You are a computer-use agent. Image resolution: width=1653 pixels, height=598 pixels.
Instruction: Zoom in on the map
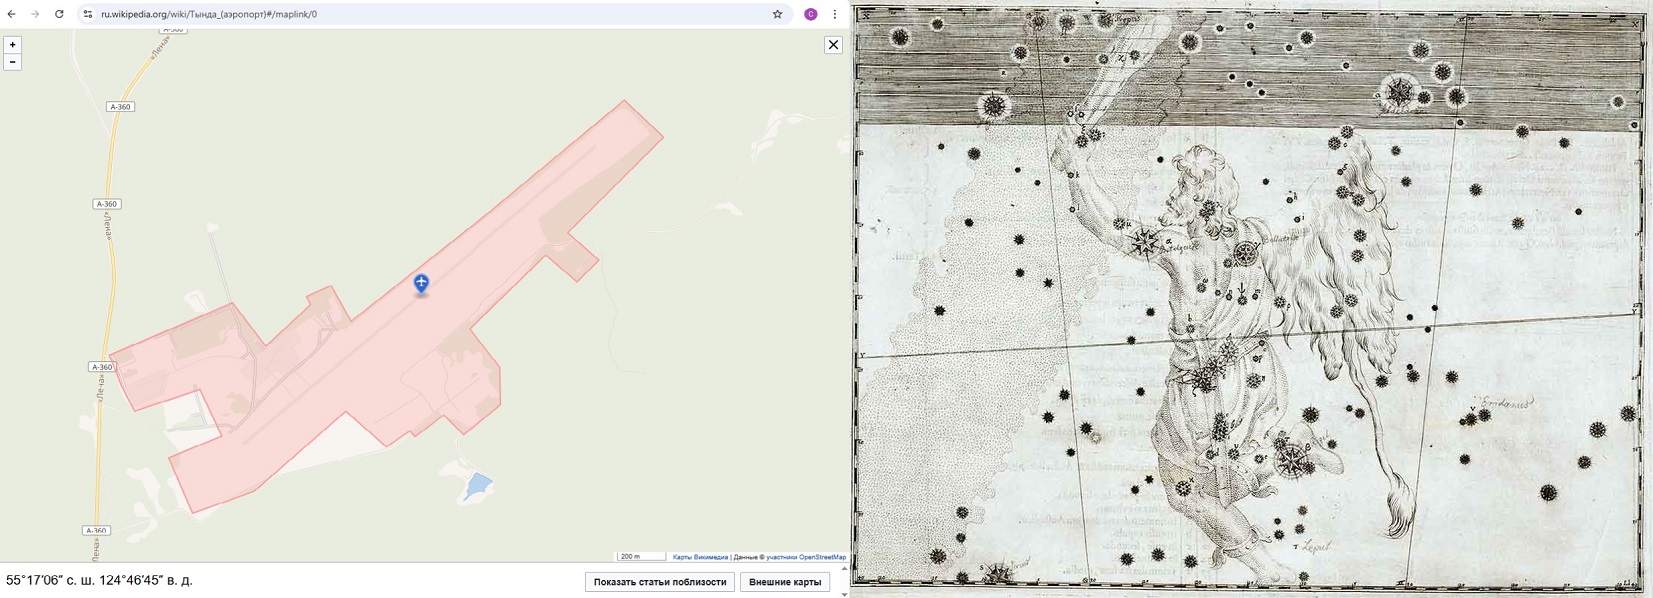12,45
